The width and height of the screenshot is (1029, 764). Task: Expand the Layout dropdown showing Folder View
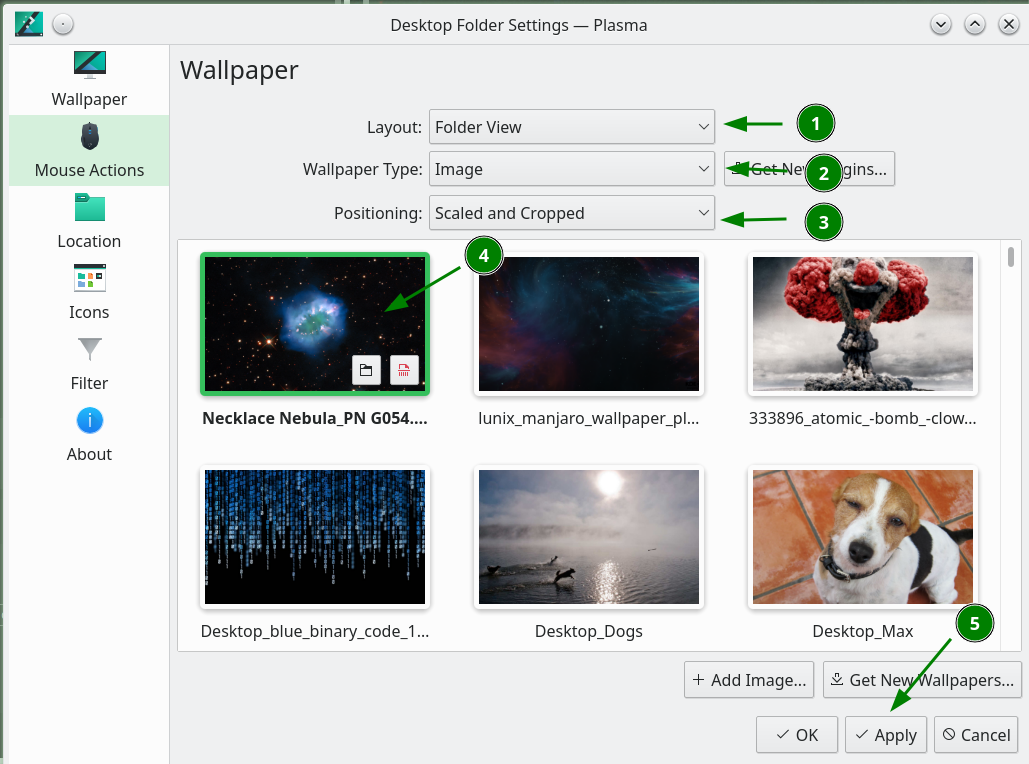point(571,127)
